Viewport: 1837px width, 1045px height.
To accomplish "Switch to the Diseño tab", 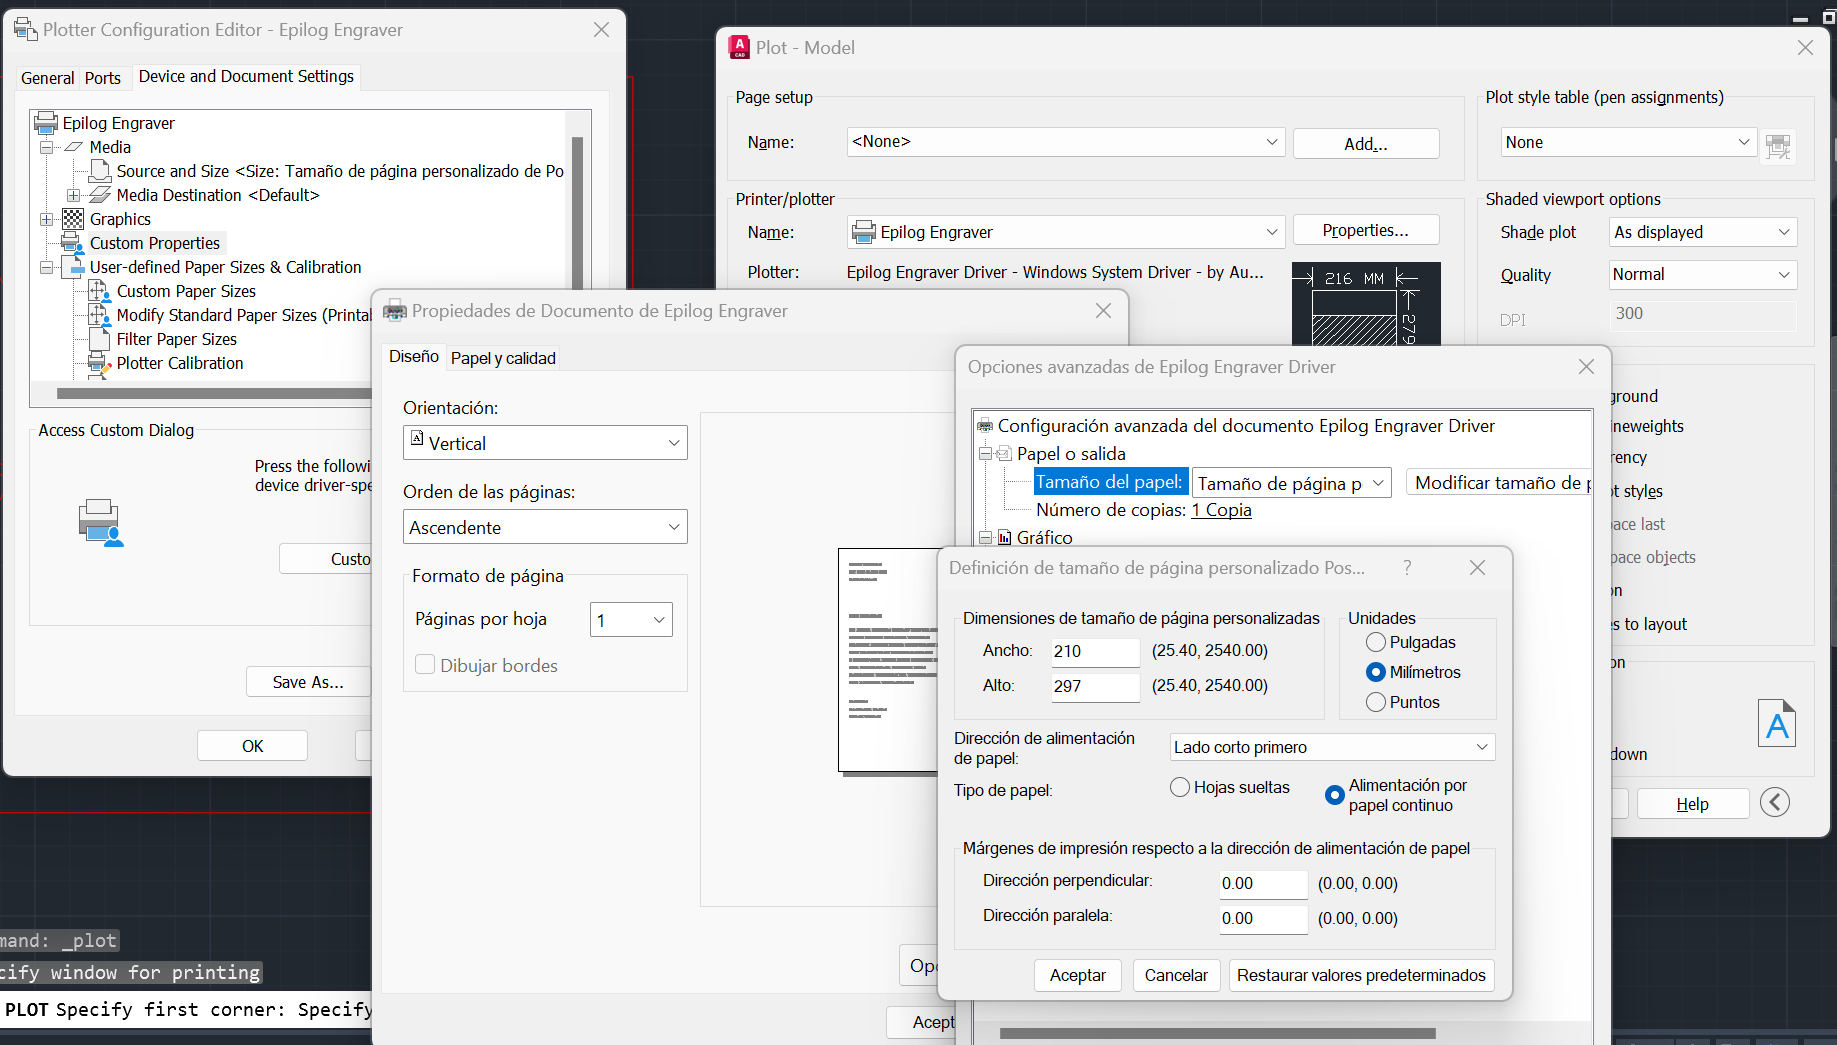I will [414, 356].
